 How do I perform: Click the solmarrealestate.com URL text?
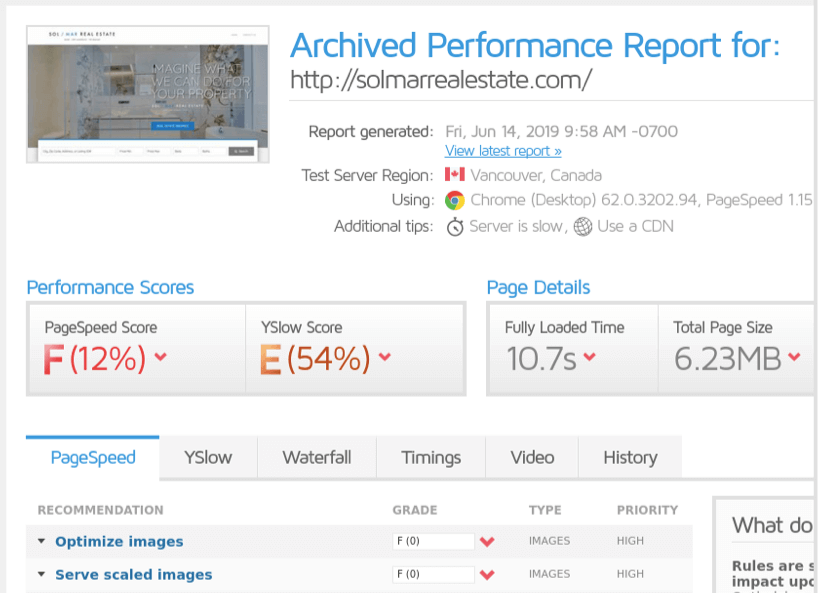pyautogui.click(x=441, y=80)
